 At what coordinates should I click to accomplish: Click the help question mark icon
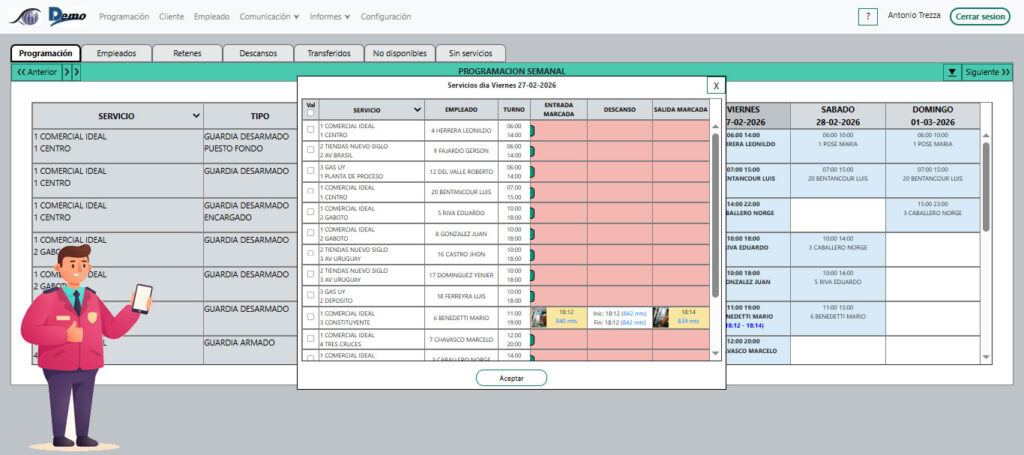[x=868, y=17]
